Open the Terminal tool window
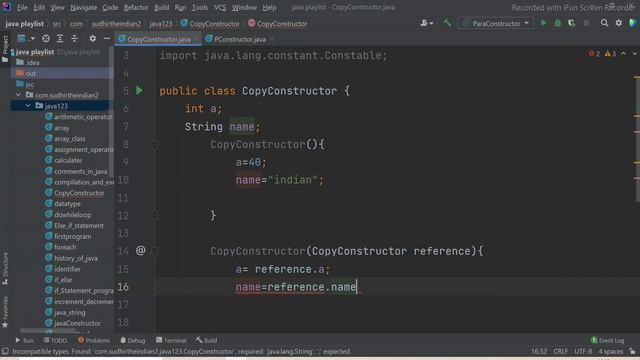The height and width of the screenshot is (360, 640). click(171, 340)
